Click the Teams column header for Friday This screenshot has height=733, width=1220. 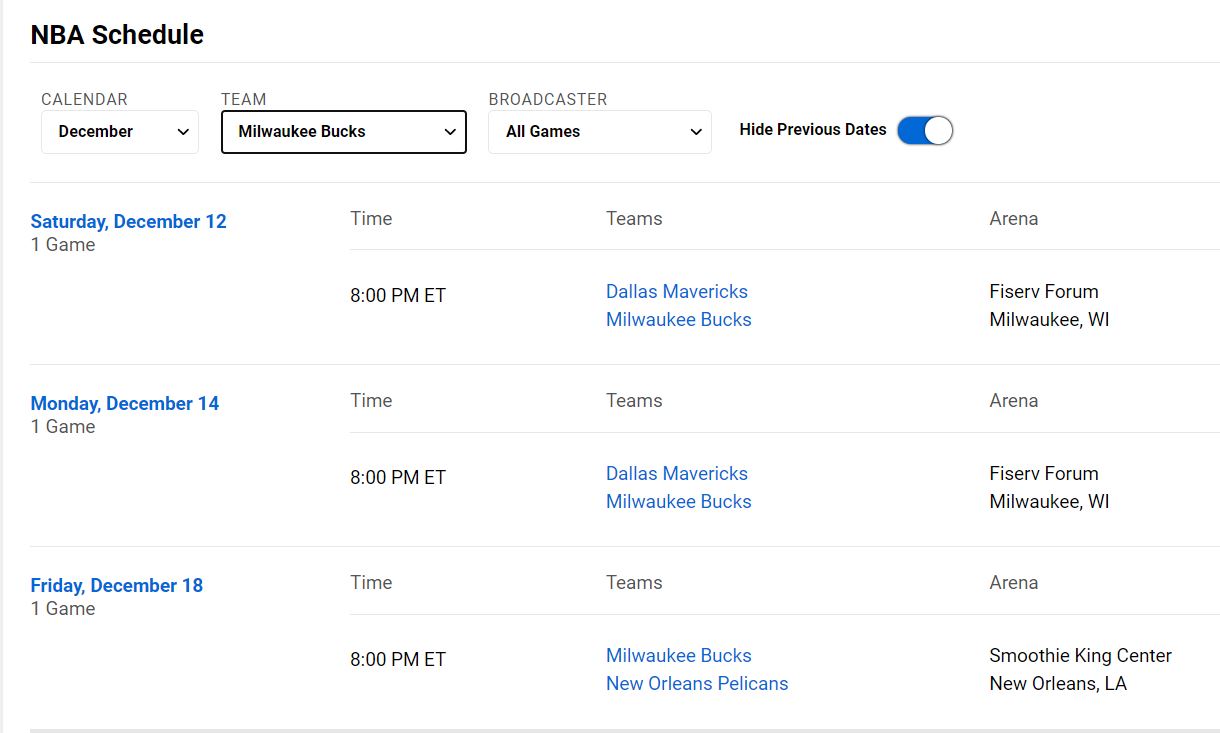coord(634,583)
